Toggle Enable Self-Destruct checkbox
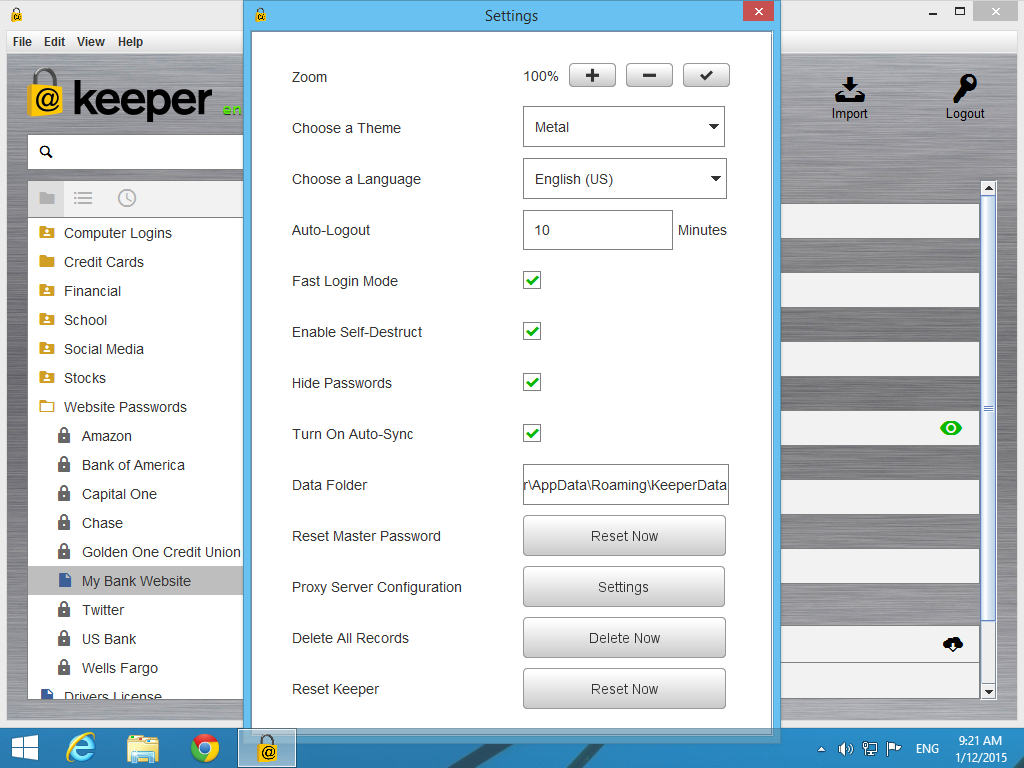 click(x=532, y=332)
